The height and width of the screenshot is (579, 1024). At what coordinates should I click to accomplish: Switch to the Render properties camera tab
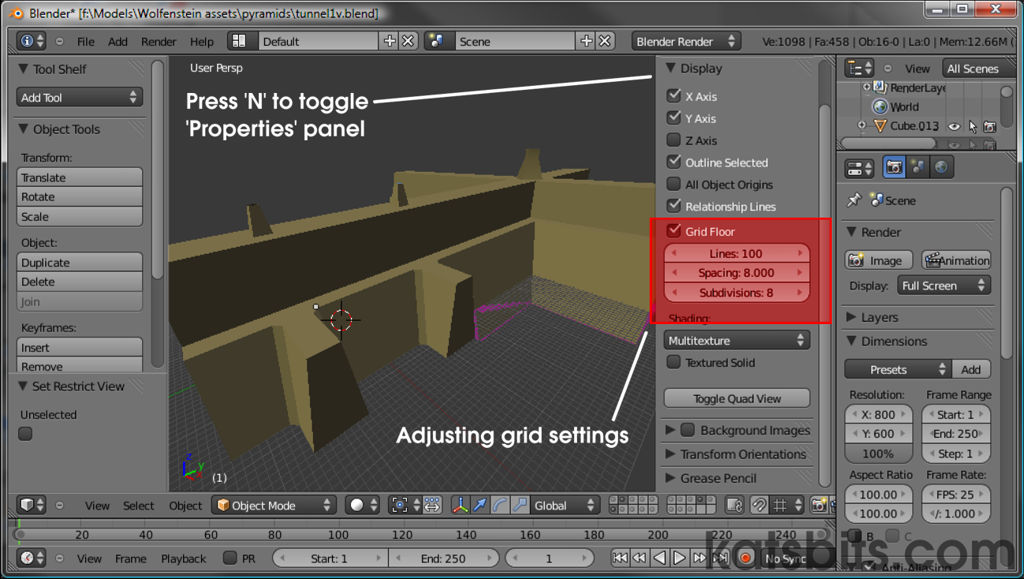pos(894,168)
